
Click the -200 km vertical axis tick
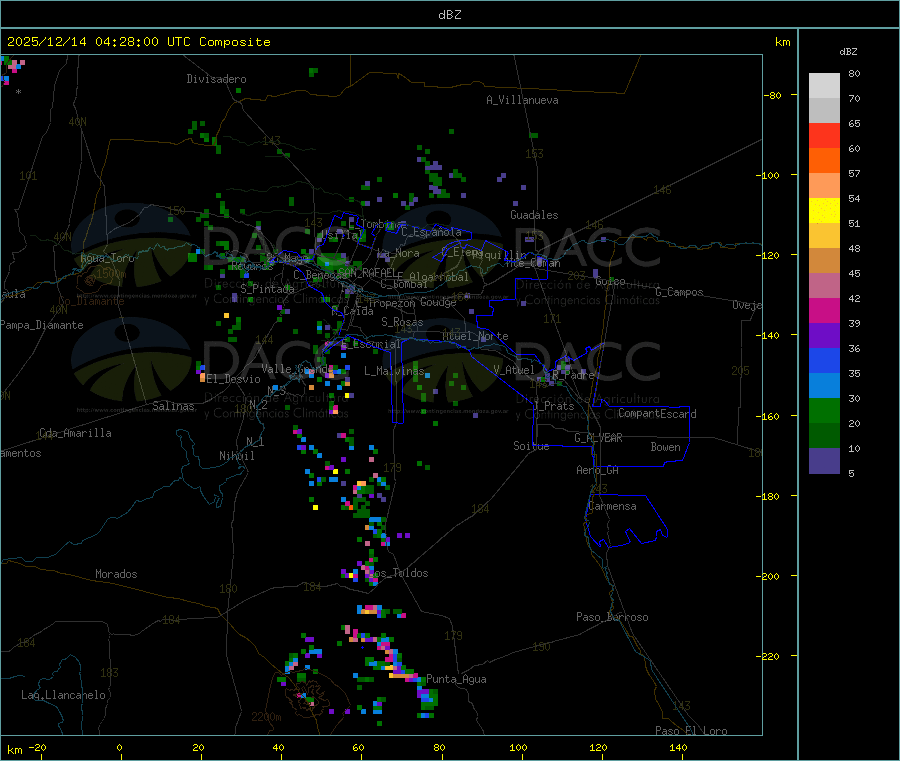tap(770, 576)
